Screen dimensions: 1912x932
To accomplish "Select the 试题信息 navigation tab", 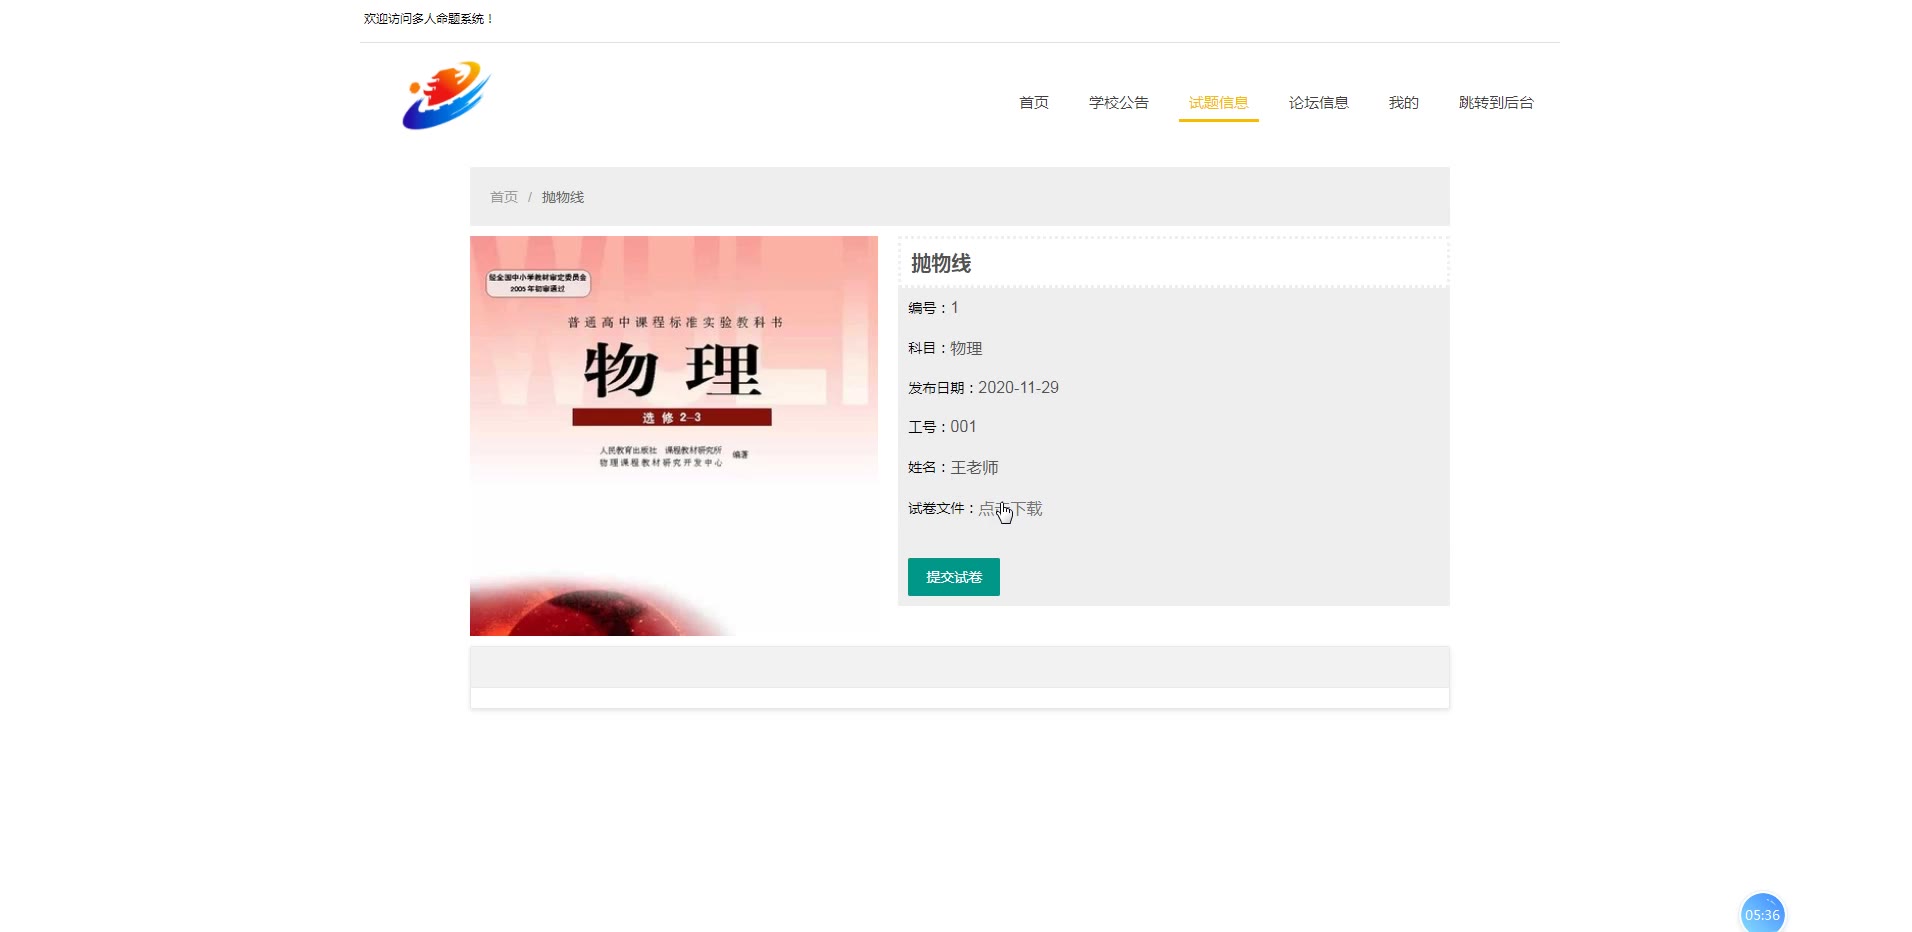I will [1219, 102].
